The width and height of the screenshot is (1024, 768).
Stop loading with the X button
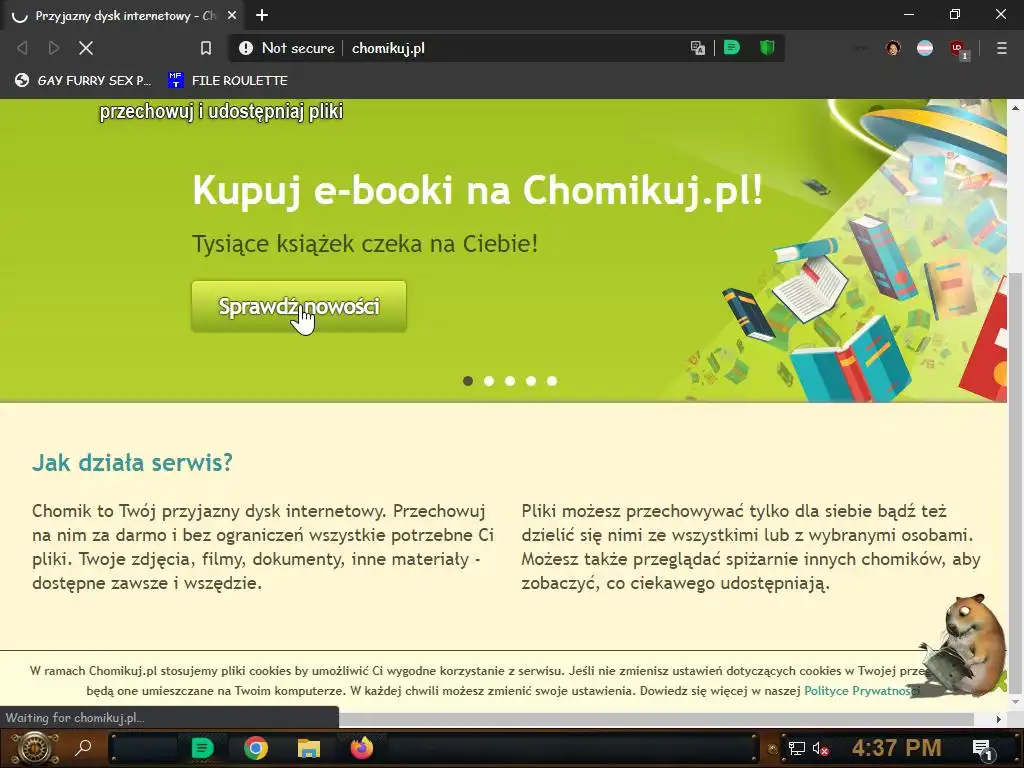coord(86,48)
